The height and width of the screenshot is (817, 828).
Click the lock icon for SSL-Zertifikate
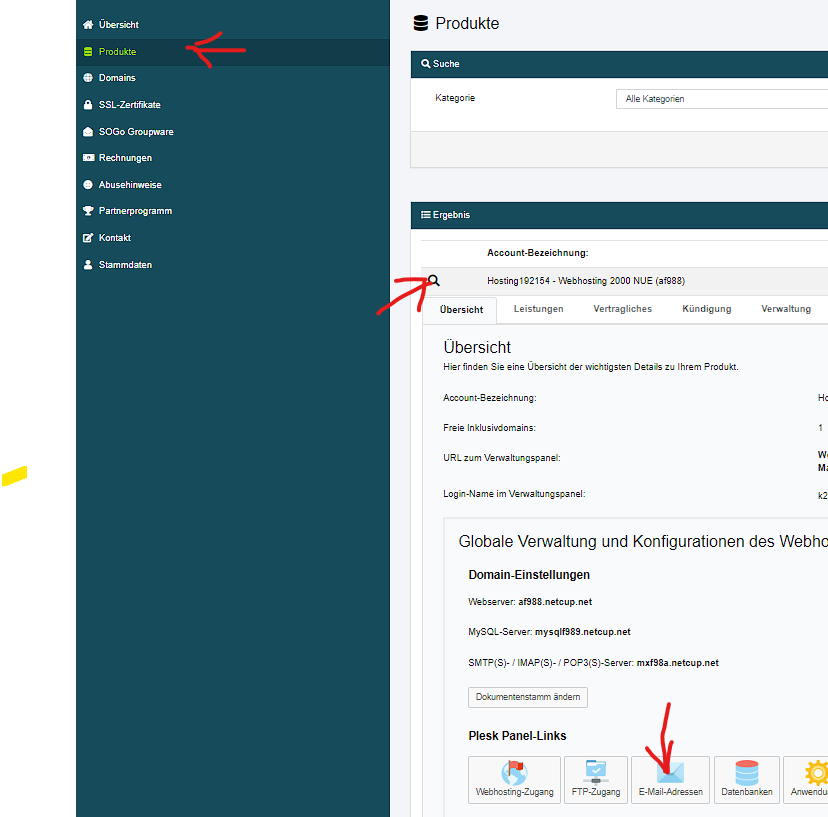pos(88,105)
